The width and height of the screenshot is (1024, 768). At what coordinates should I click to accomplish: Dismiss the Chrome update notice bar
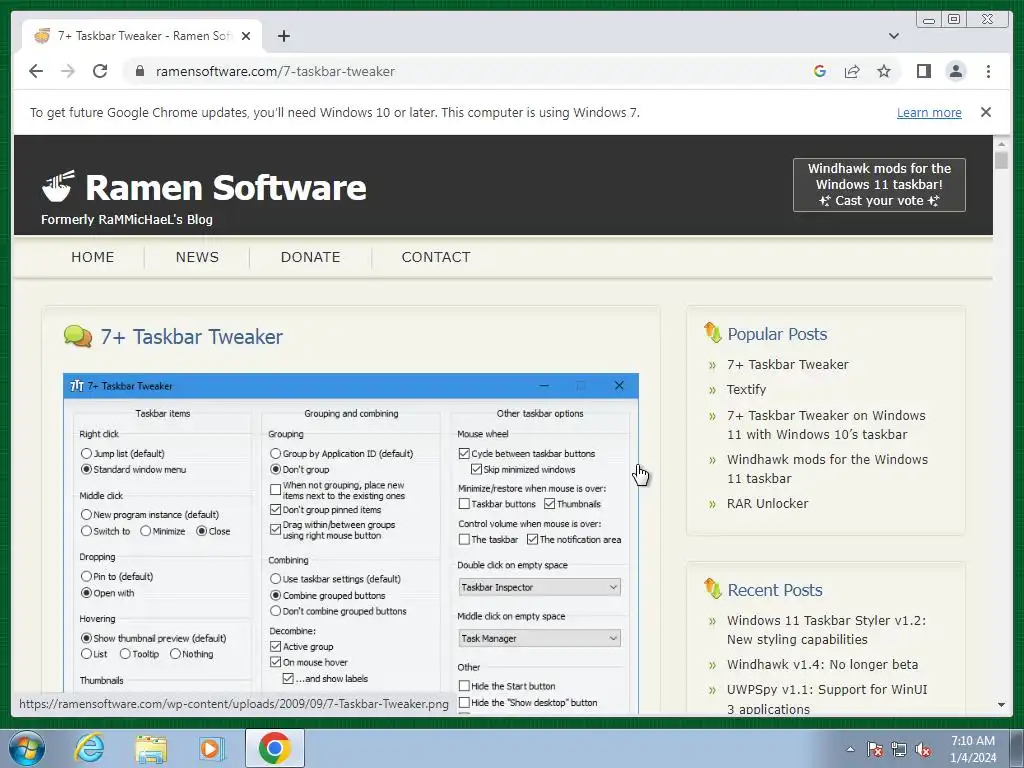[985, 112]
